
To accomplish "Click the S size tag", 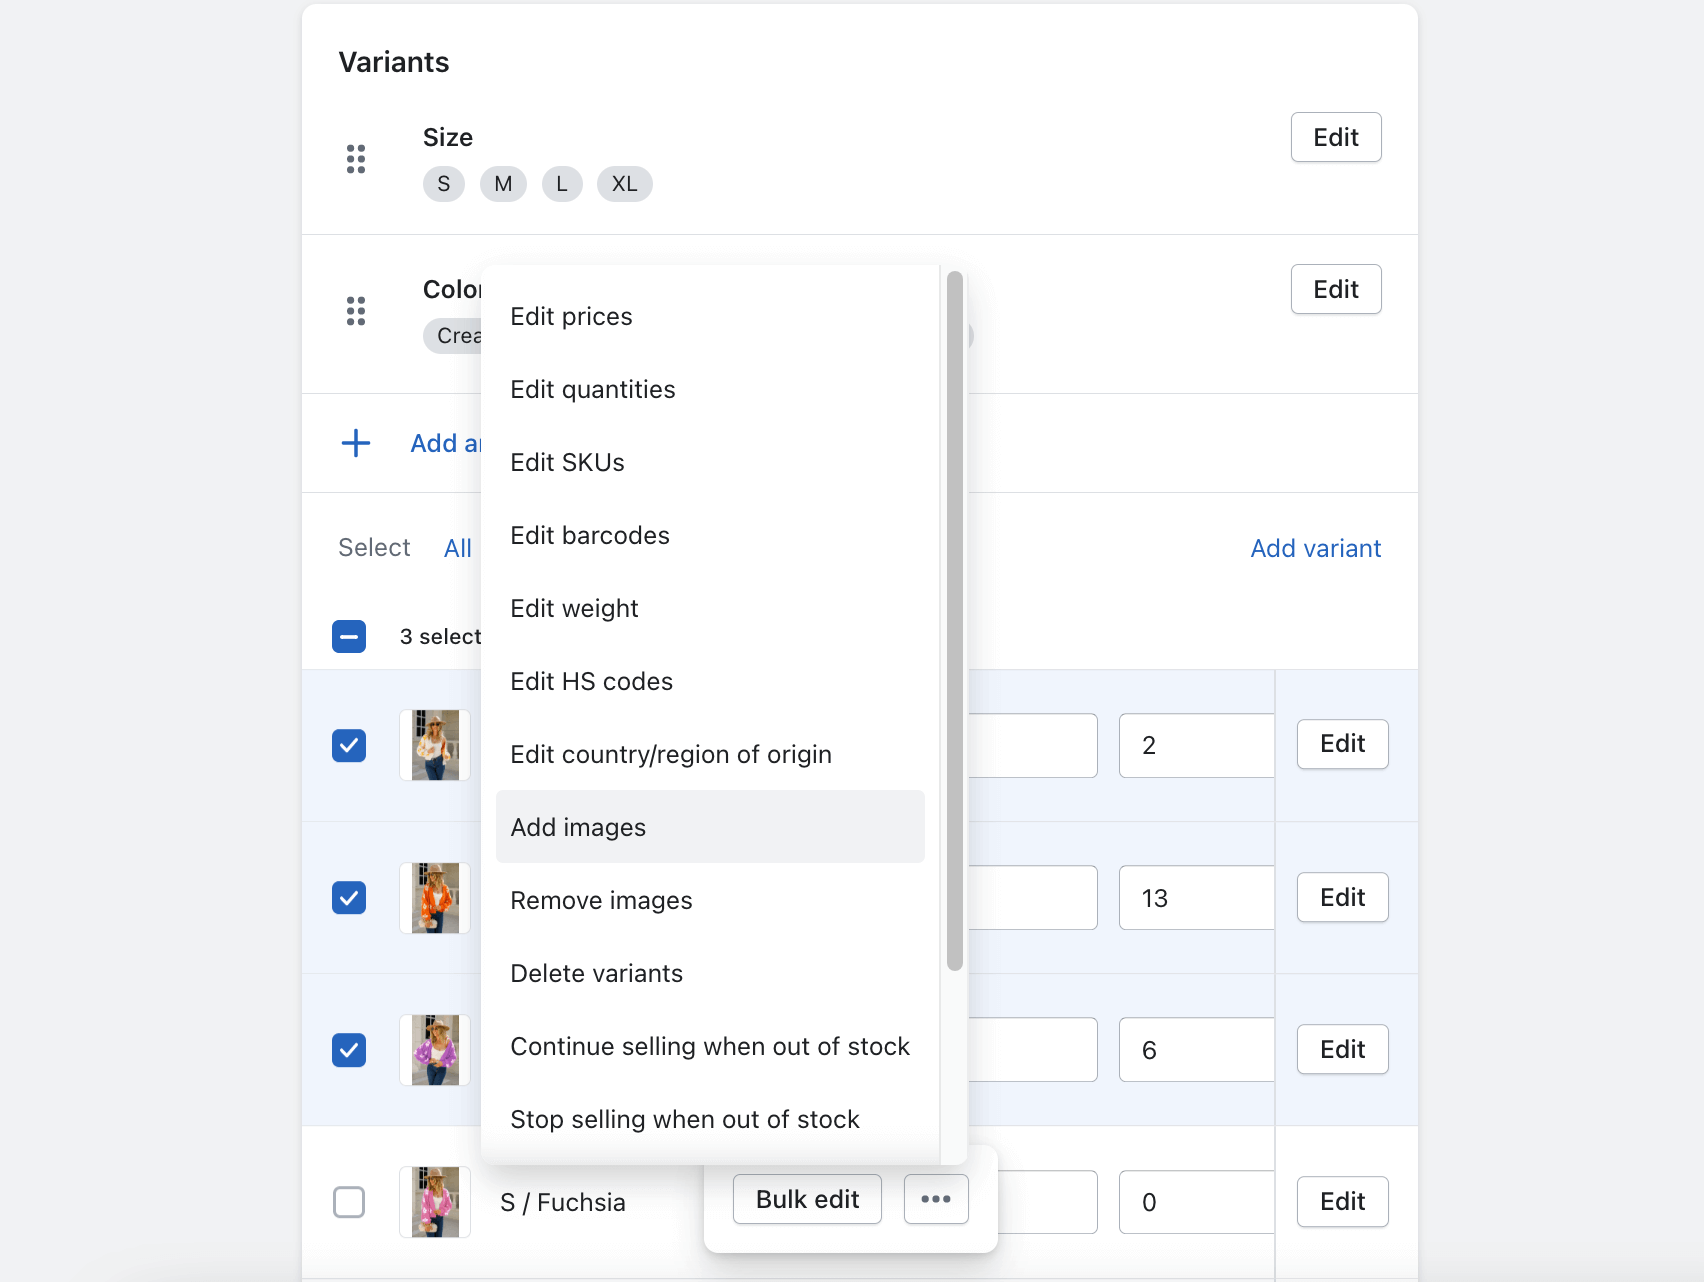I will [444, 184].
